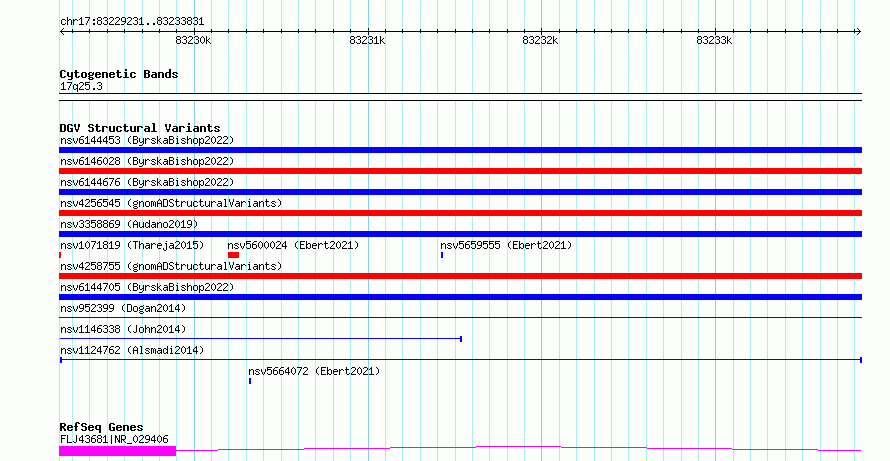The width and height of the screenshot is (890, 461).
Task: Click nsv4258755 (gnomADStructuralVariants) label
Action: pos(171,266)
